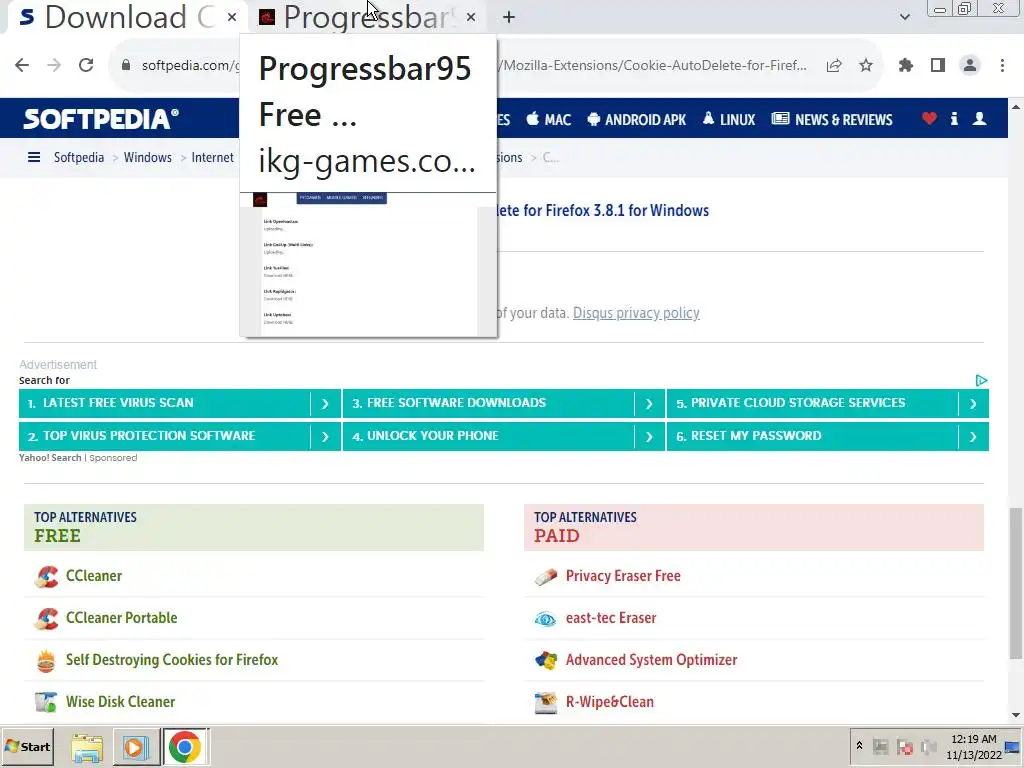Click the AdChoices icon above the ad
Viewport: 1024px width, 768px height.
click(982, 380)
